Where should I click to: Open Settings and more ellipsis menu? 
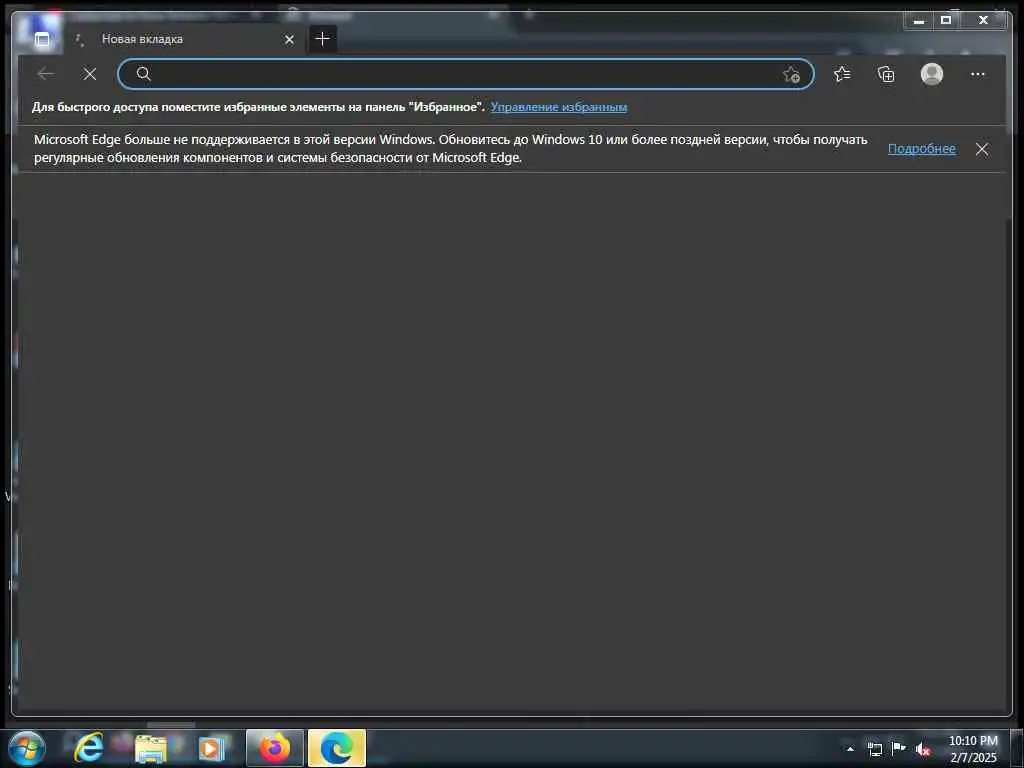978,74
